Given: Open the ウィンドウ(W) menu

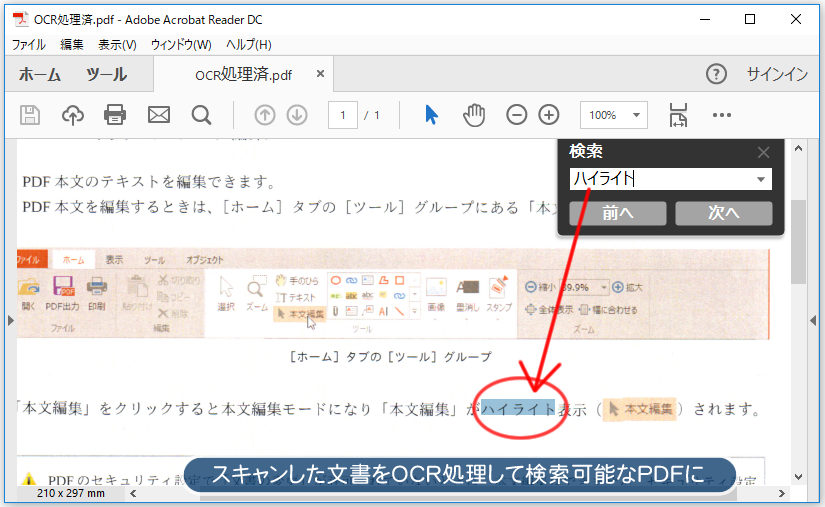Looking at the screenshot, I should coord(181,45).
